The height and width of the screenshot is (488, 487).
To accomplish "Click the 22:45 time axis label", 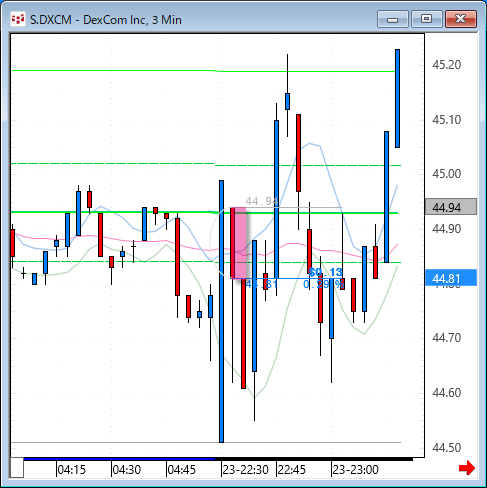I will (x=292, y=470).
